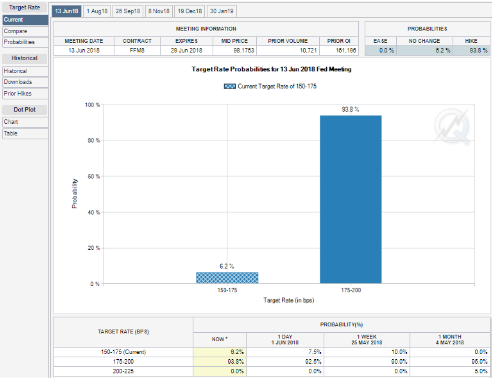Click the MEETING DATE column header

(84, 41)
